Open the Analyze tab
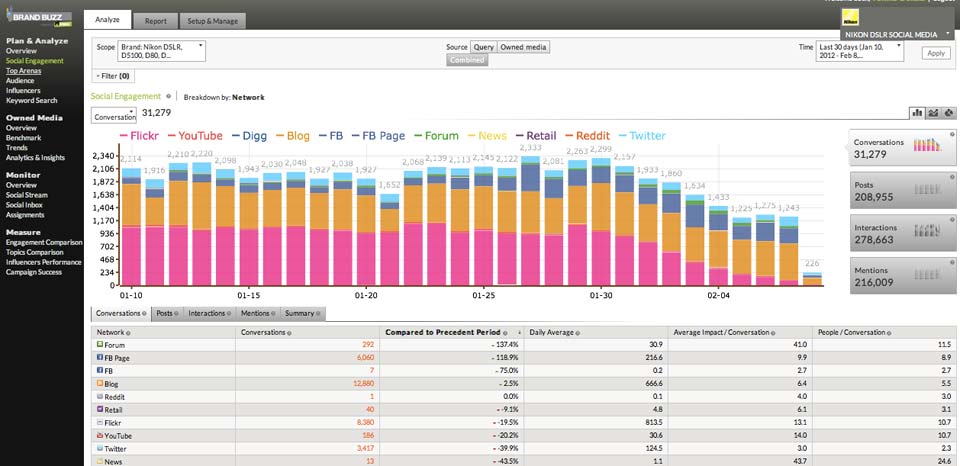The image size is (960, 466). [x=107, y=20]
